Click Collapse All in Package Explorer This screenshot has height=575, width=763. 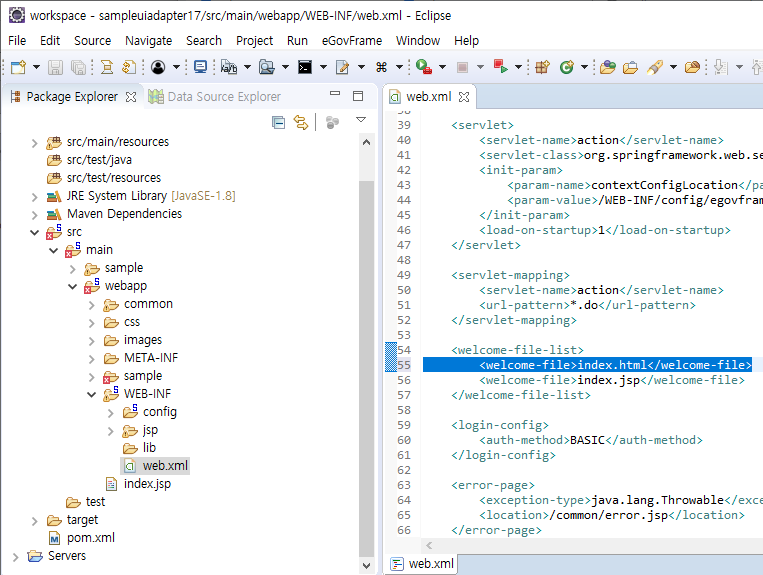pyautogui.click(x=279, y=122)
